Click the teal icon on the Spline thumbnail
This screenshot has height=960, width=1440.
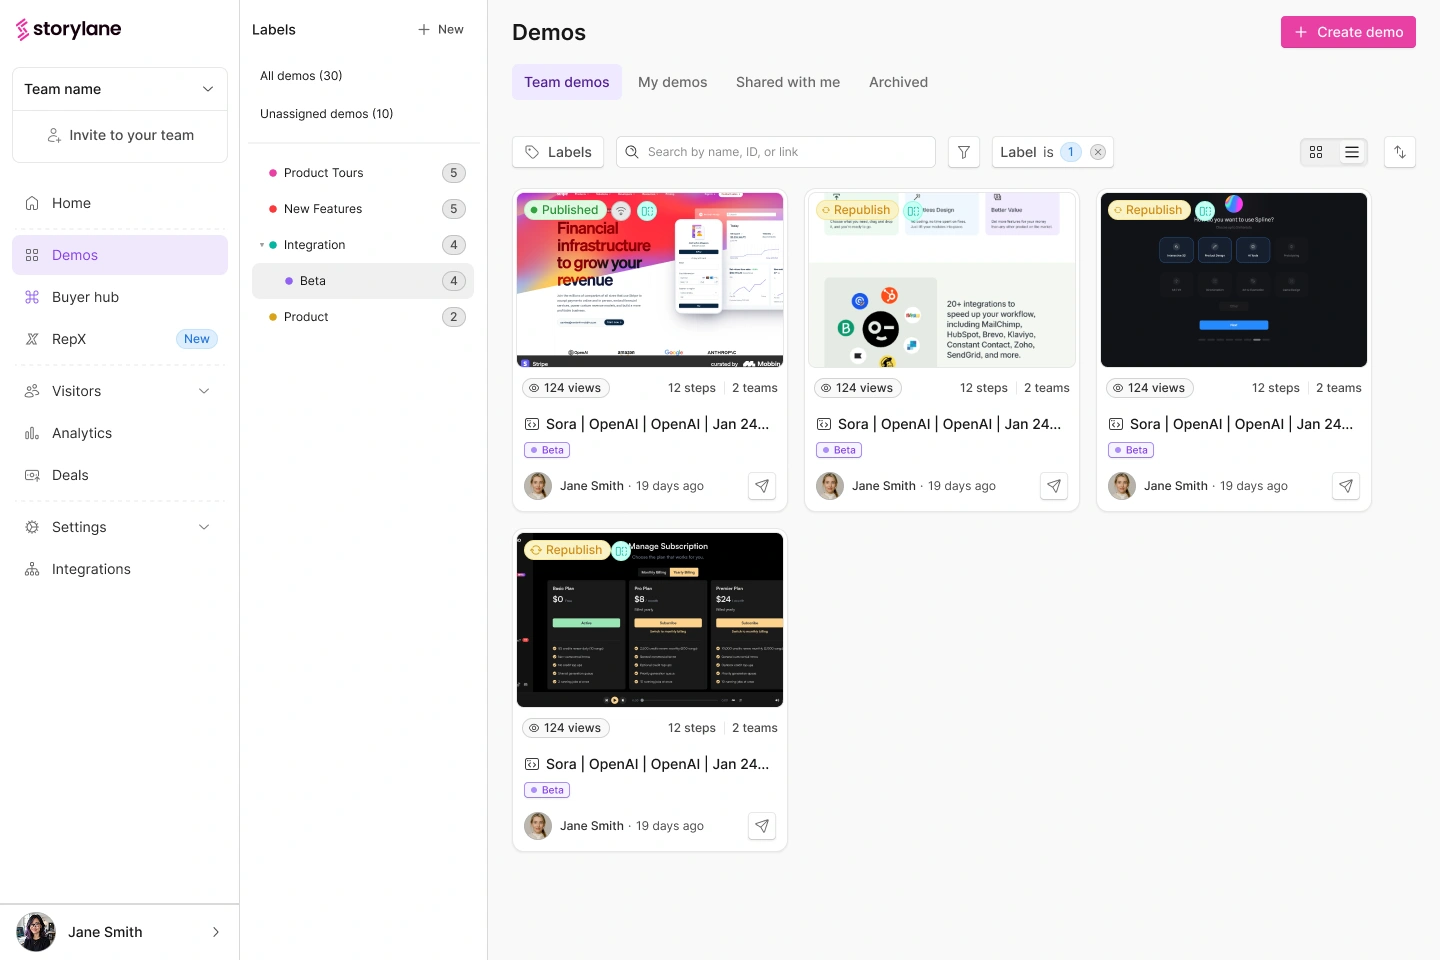1205,210
